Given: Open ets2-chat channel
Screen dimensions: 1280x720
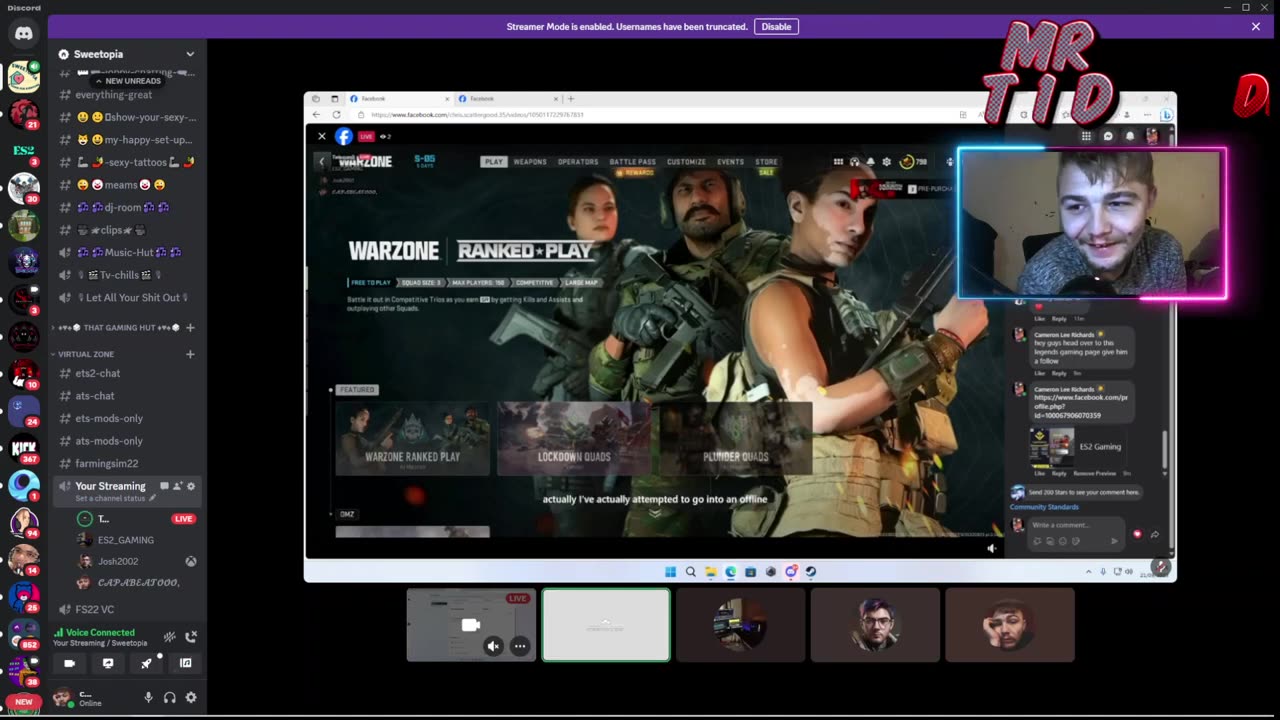Looking at the screenshot, I should coord(127,373).
